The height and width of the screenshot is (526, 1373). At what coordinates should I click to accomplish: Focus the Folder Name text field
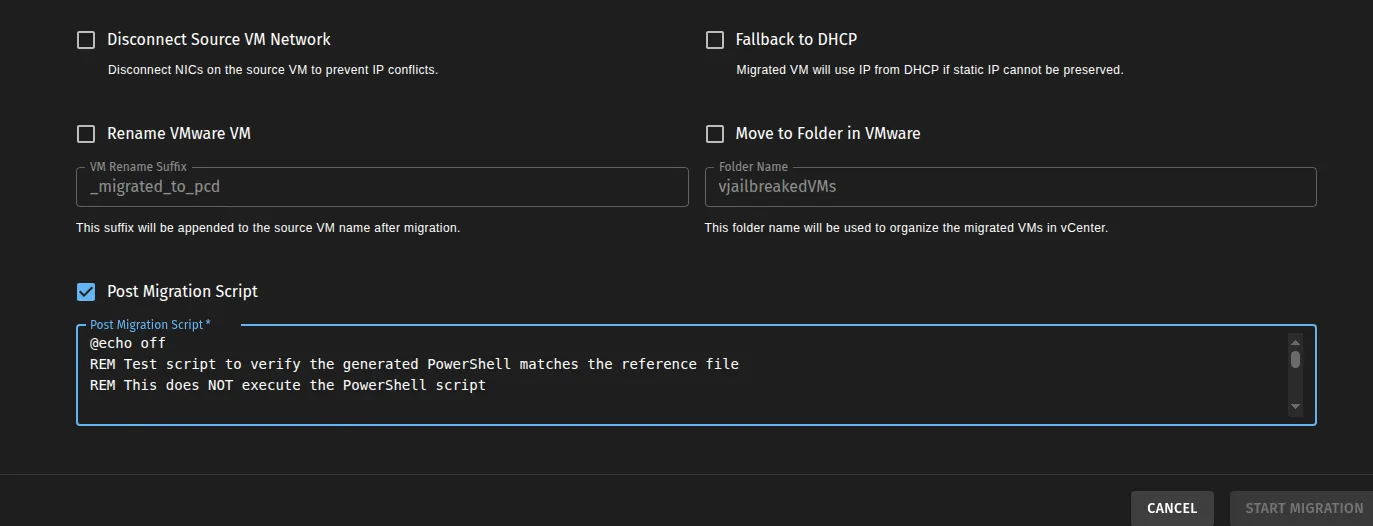tap(1010, 187)
